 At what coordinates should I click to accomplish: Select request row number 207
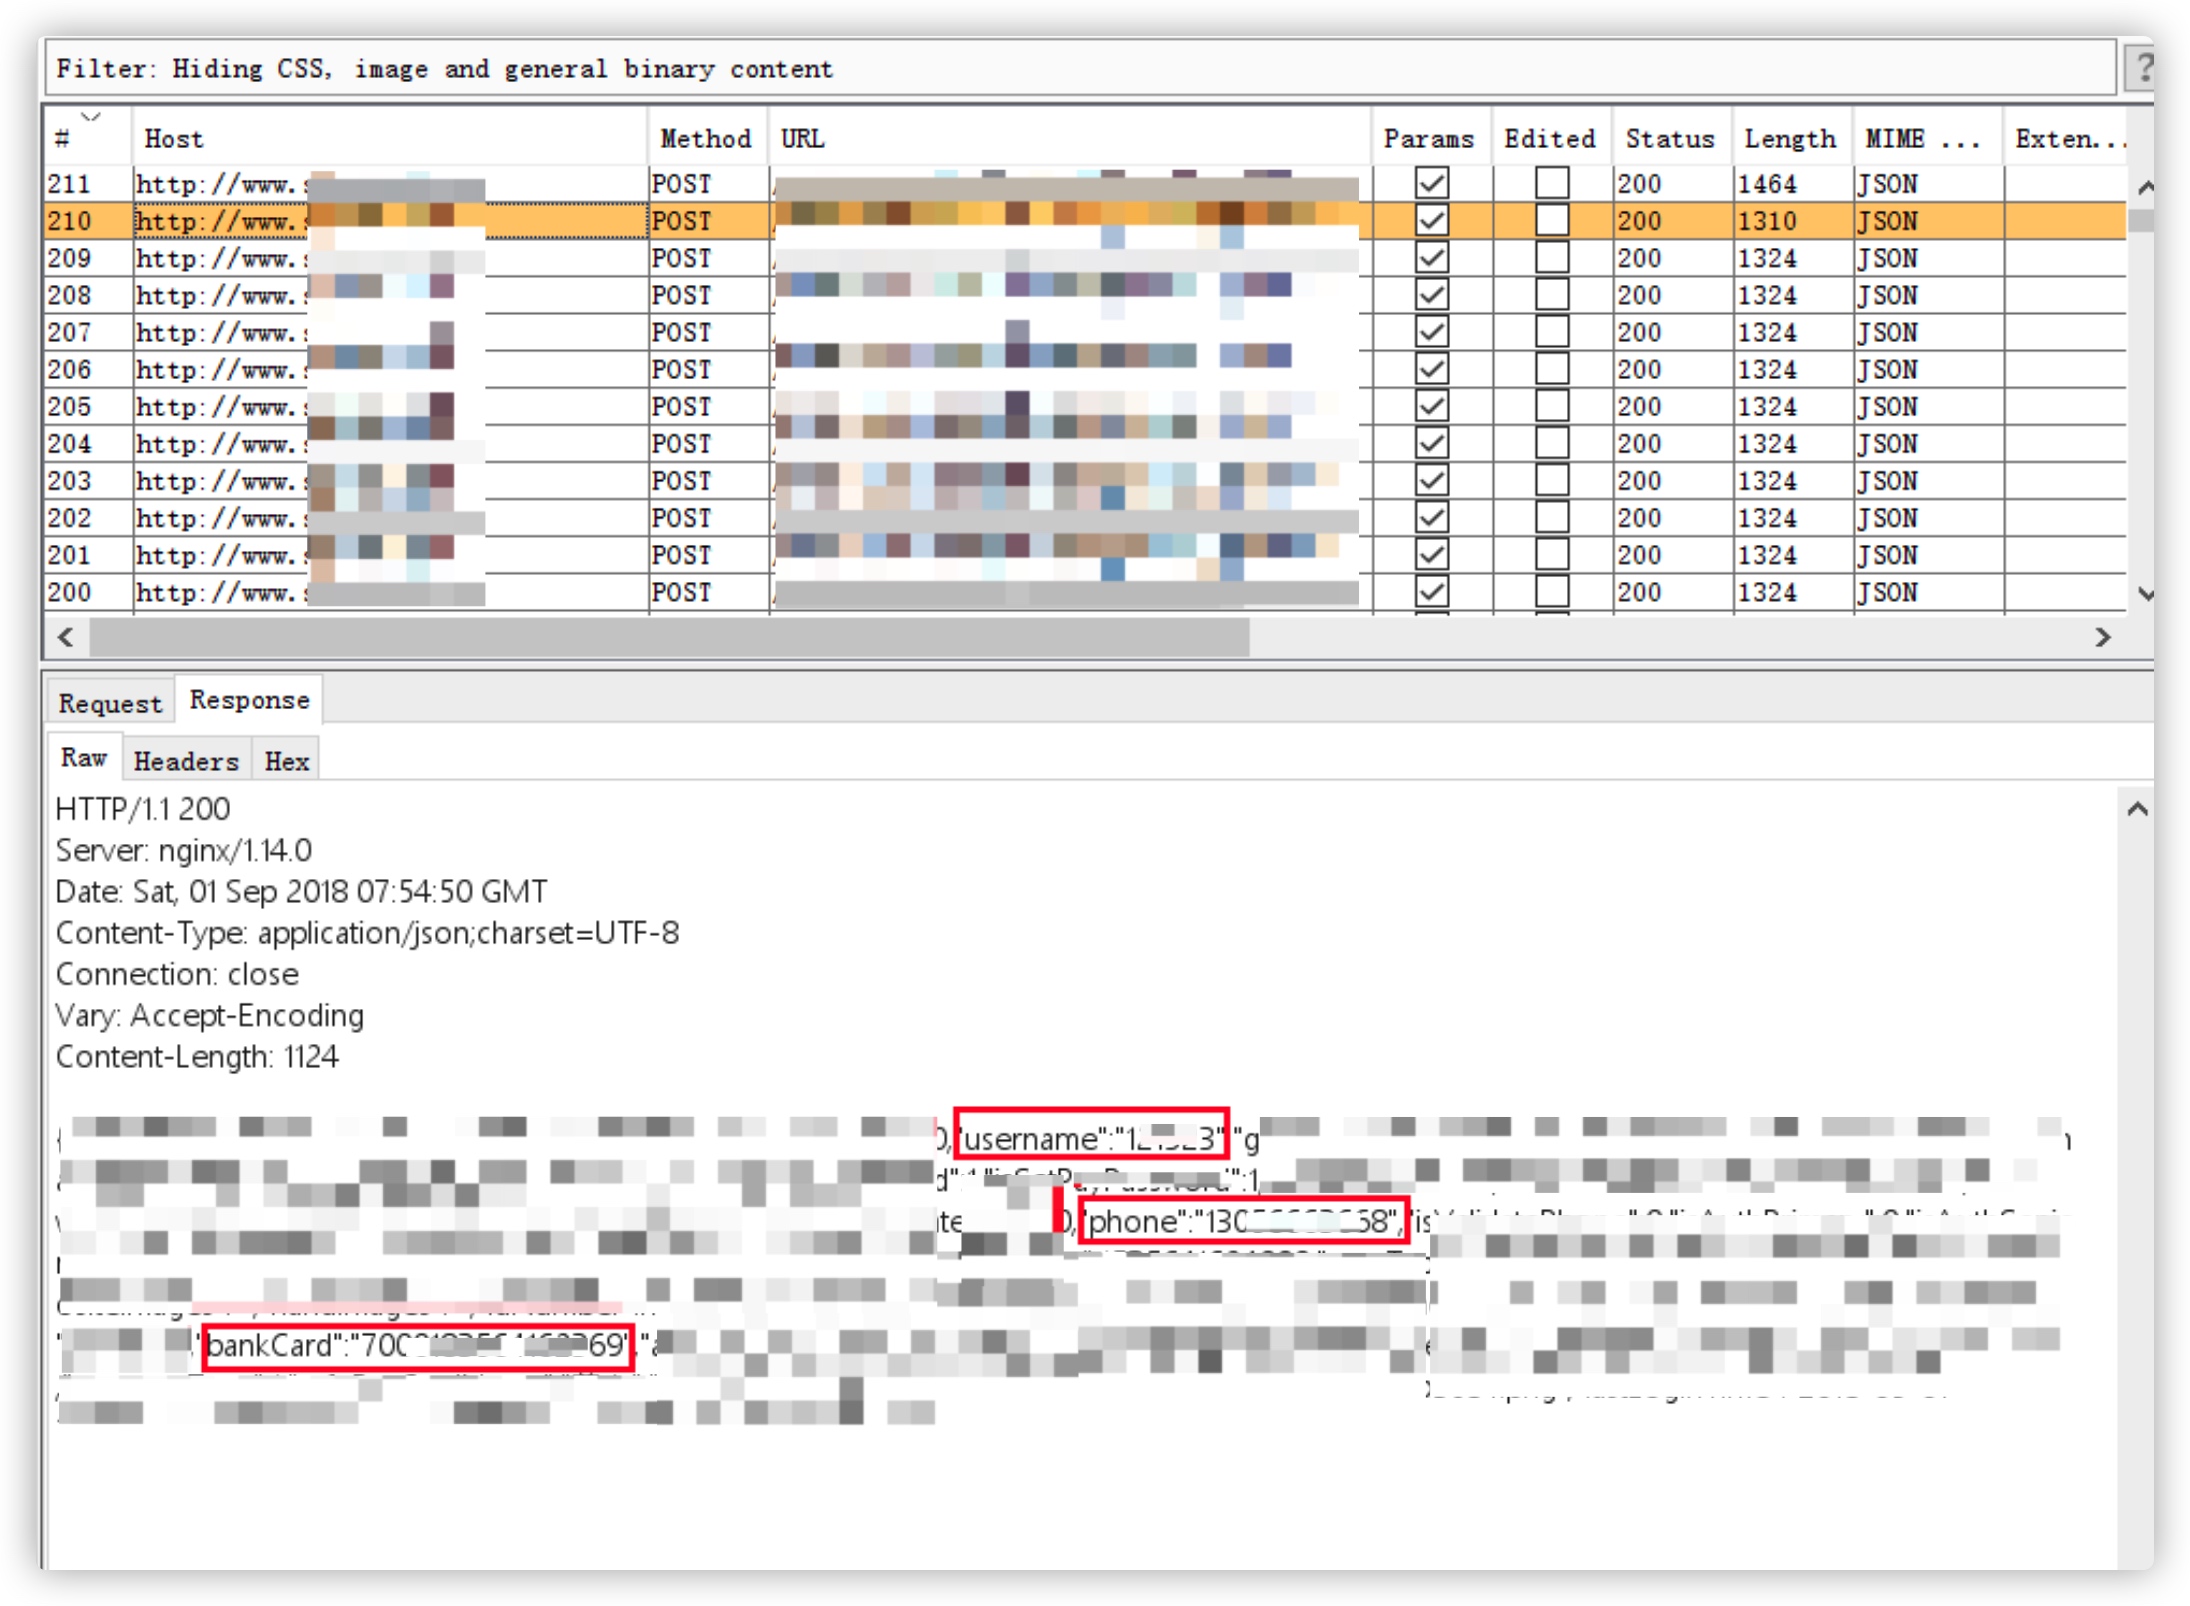70,332
